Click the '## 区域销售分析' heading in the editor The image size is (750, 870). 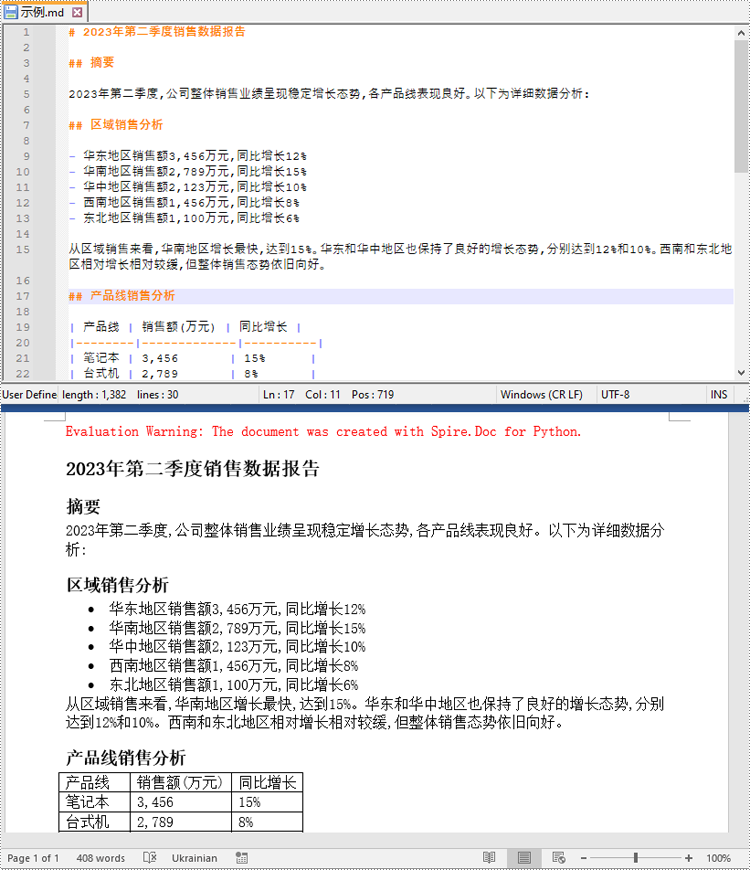(116, 125)
